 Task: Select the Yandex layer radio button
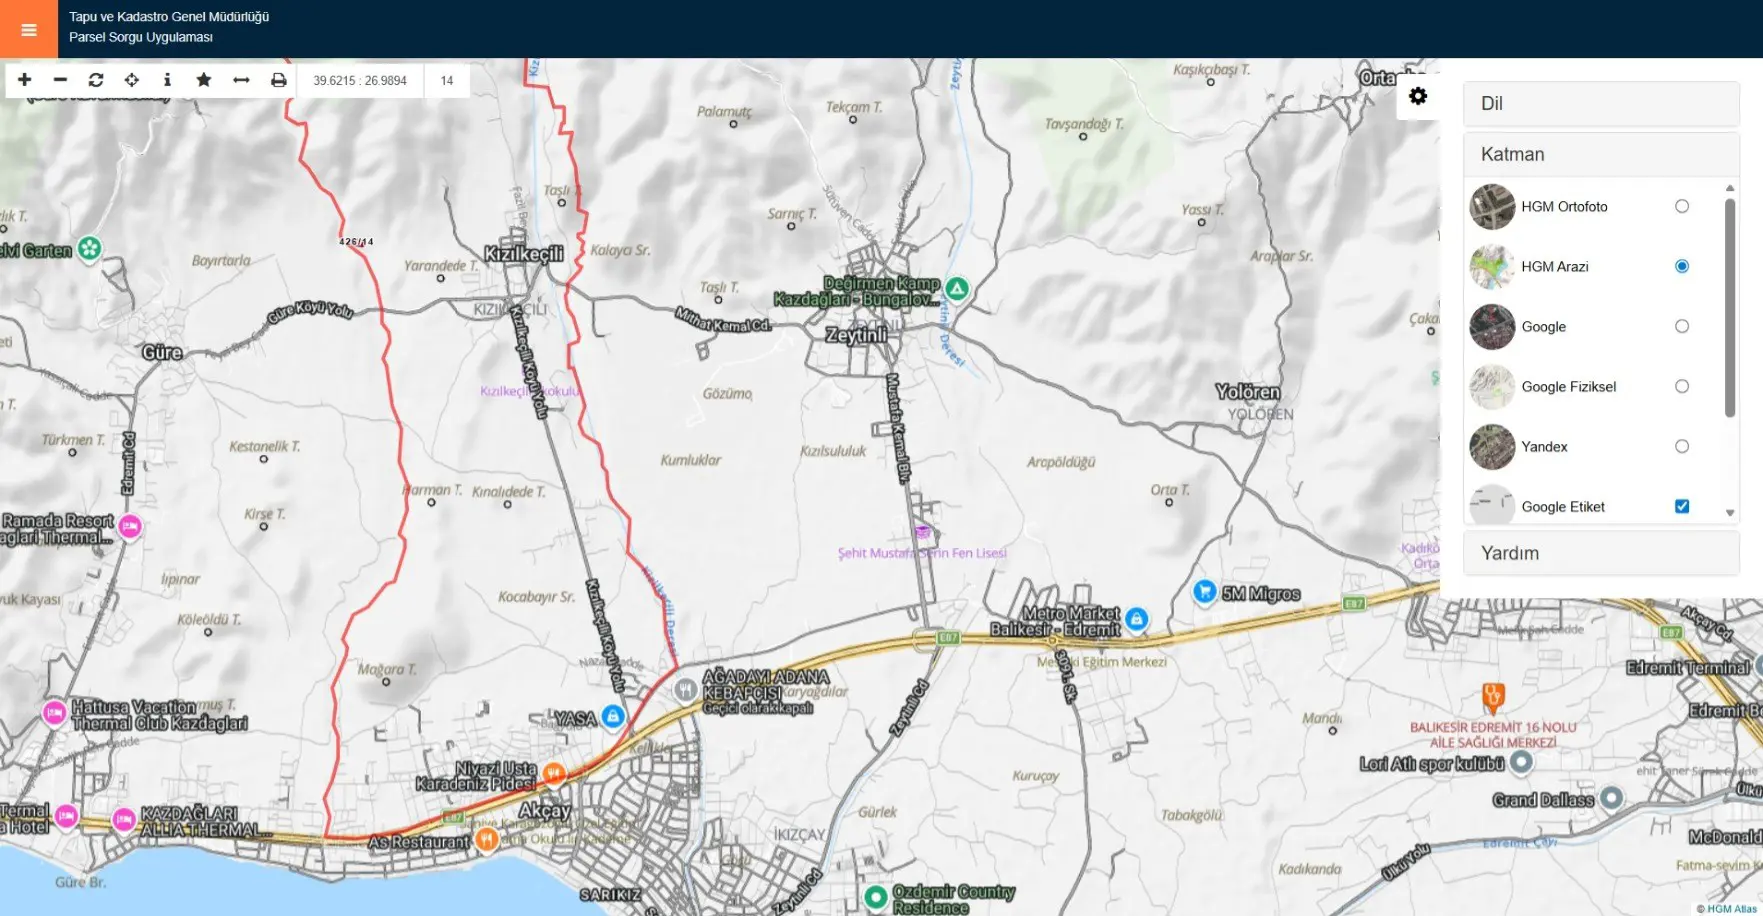pos(1682,446)
